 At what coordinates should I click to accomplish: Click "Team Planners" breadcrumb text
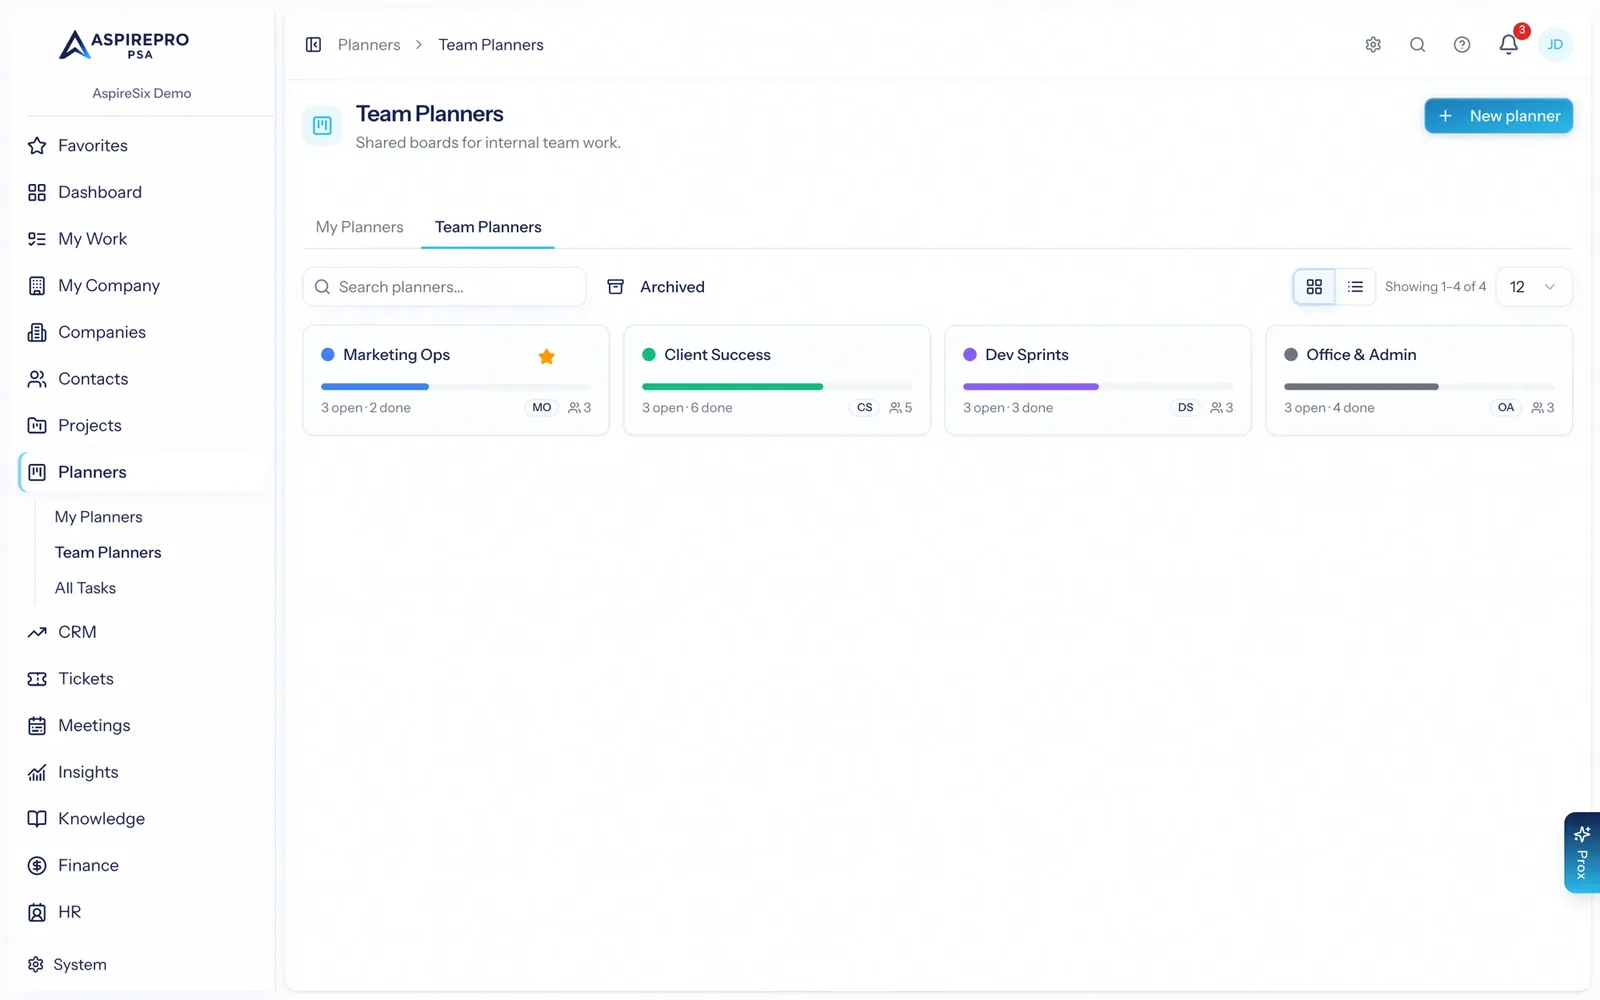[x=491, y=45]
